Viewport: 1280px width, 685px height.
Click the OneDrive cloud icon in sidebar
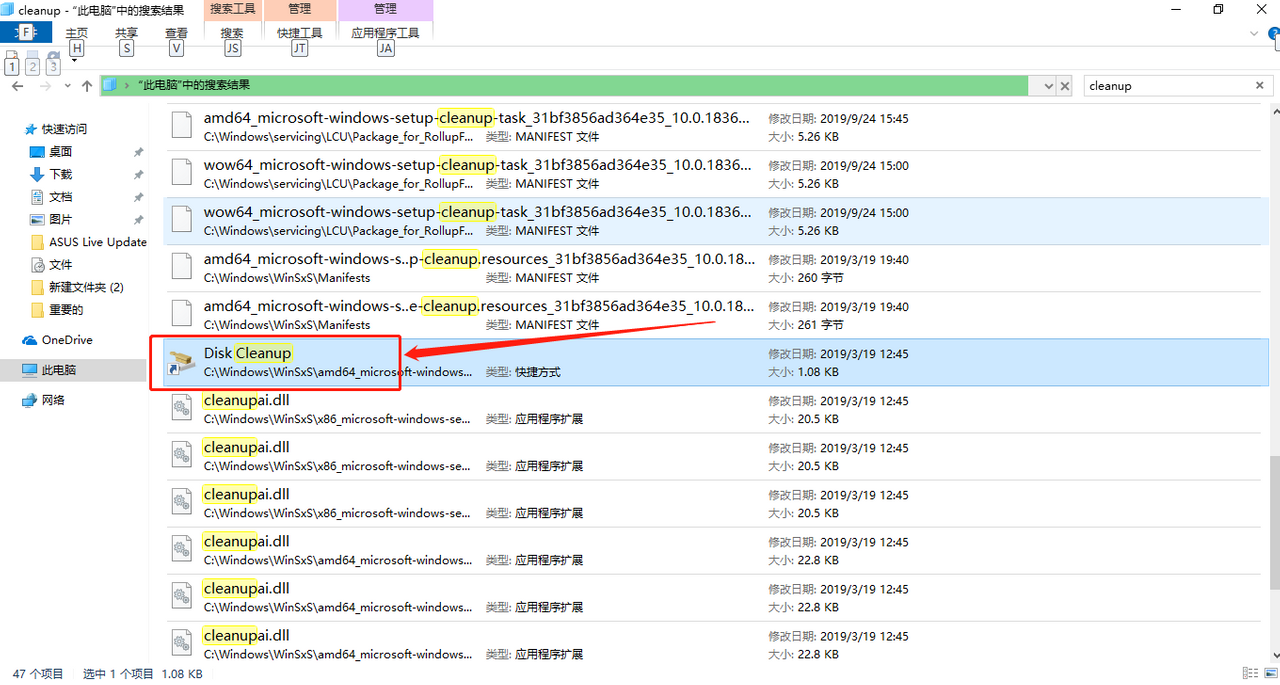coord(30,340)
